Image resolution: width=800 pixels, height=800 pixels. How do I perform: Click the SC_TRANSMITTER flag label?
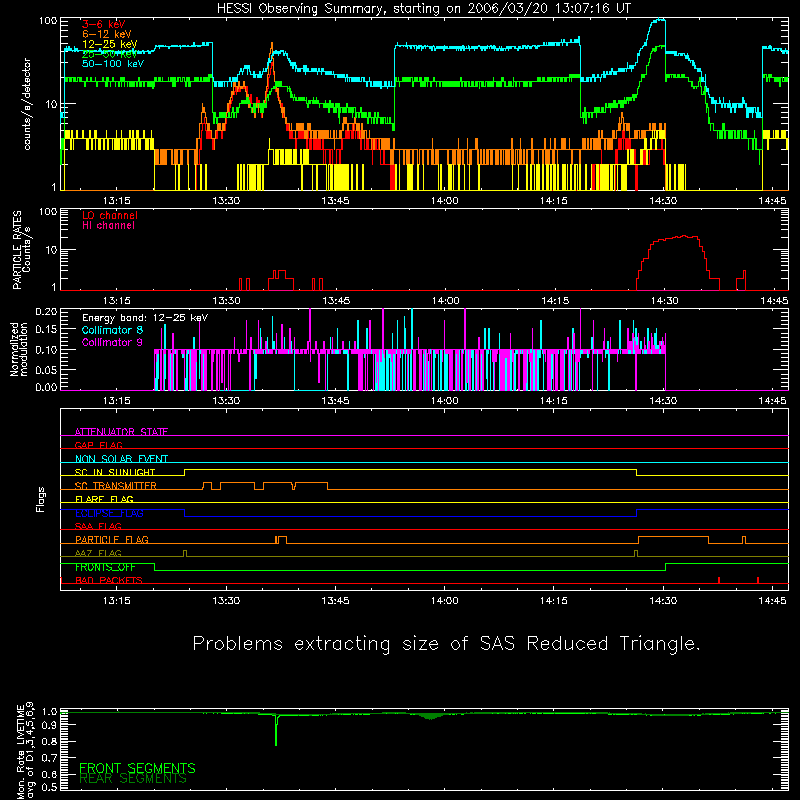tap(116, 486)
